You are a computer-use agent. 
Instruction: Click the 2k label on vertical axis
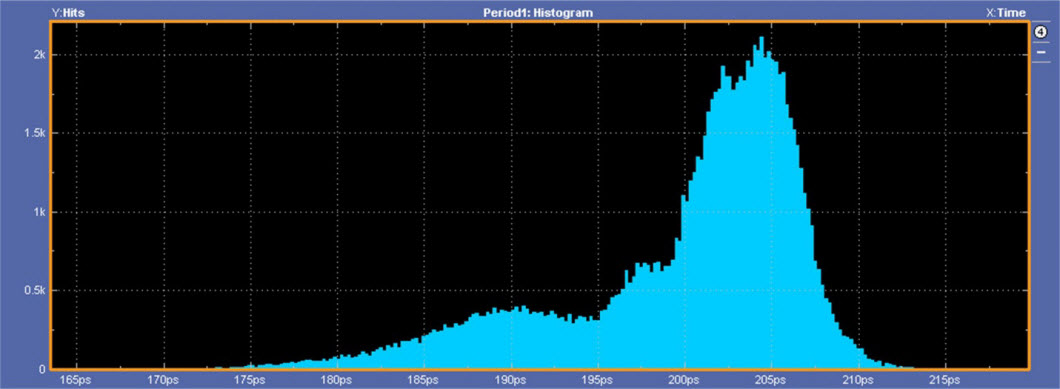pos(39,55)
